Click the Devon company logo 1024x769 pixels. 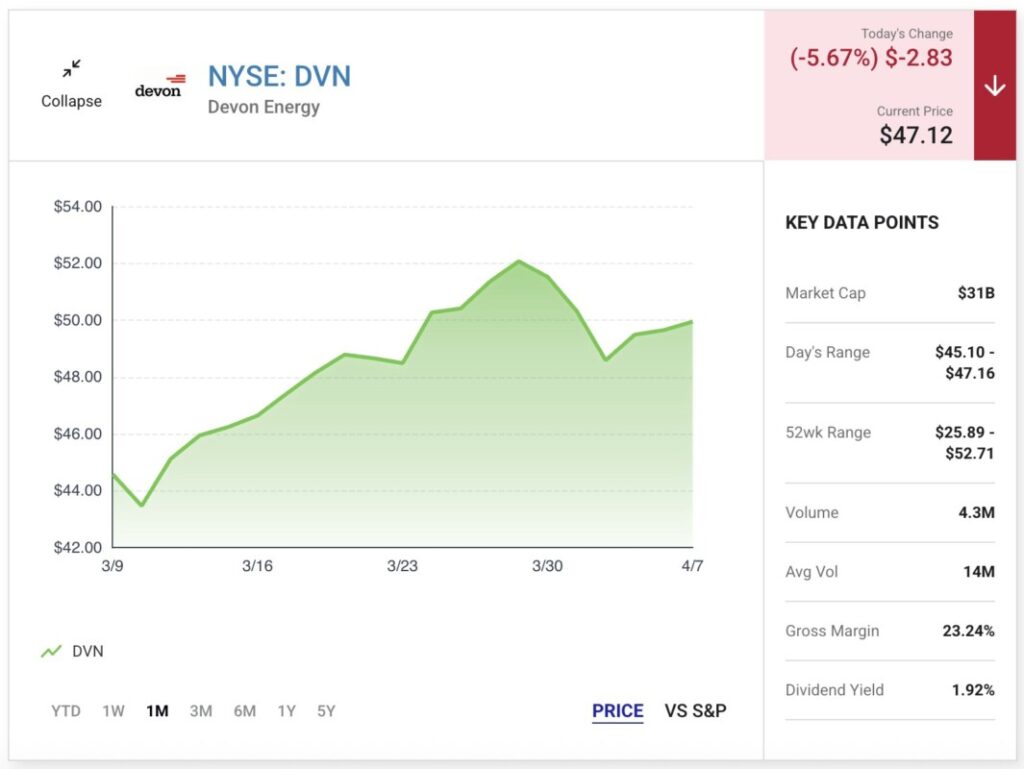(x=160, y=87)
